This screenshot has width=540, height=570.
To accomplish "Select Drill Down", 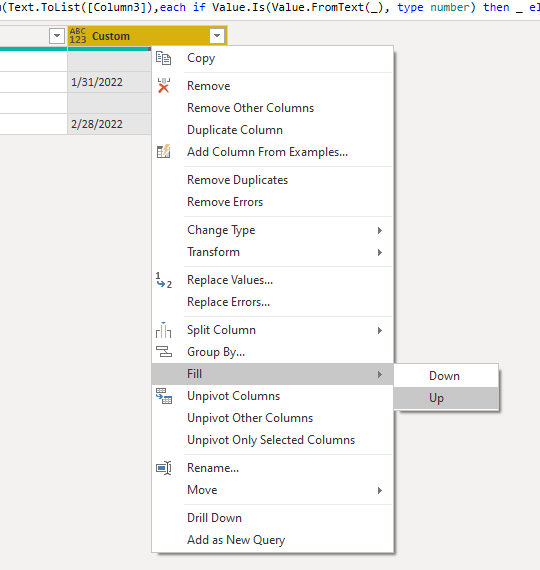I will pyautogui.click(x=272, y=518).
